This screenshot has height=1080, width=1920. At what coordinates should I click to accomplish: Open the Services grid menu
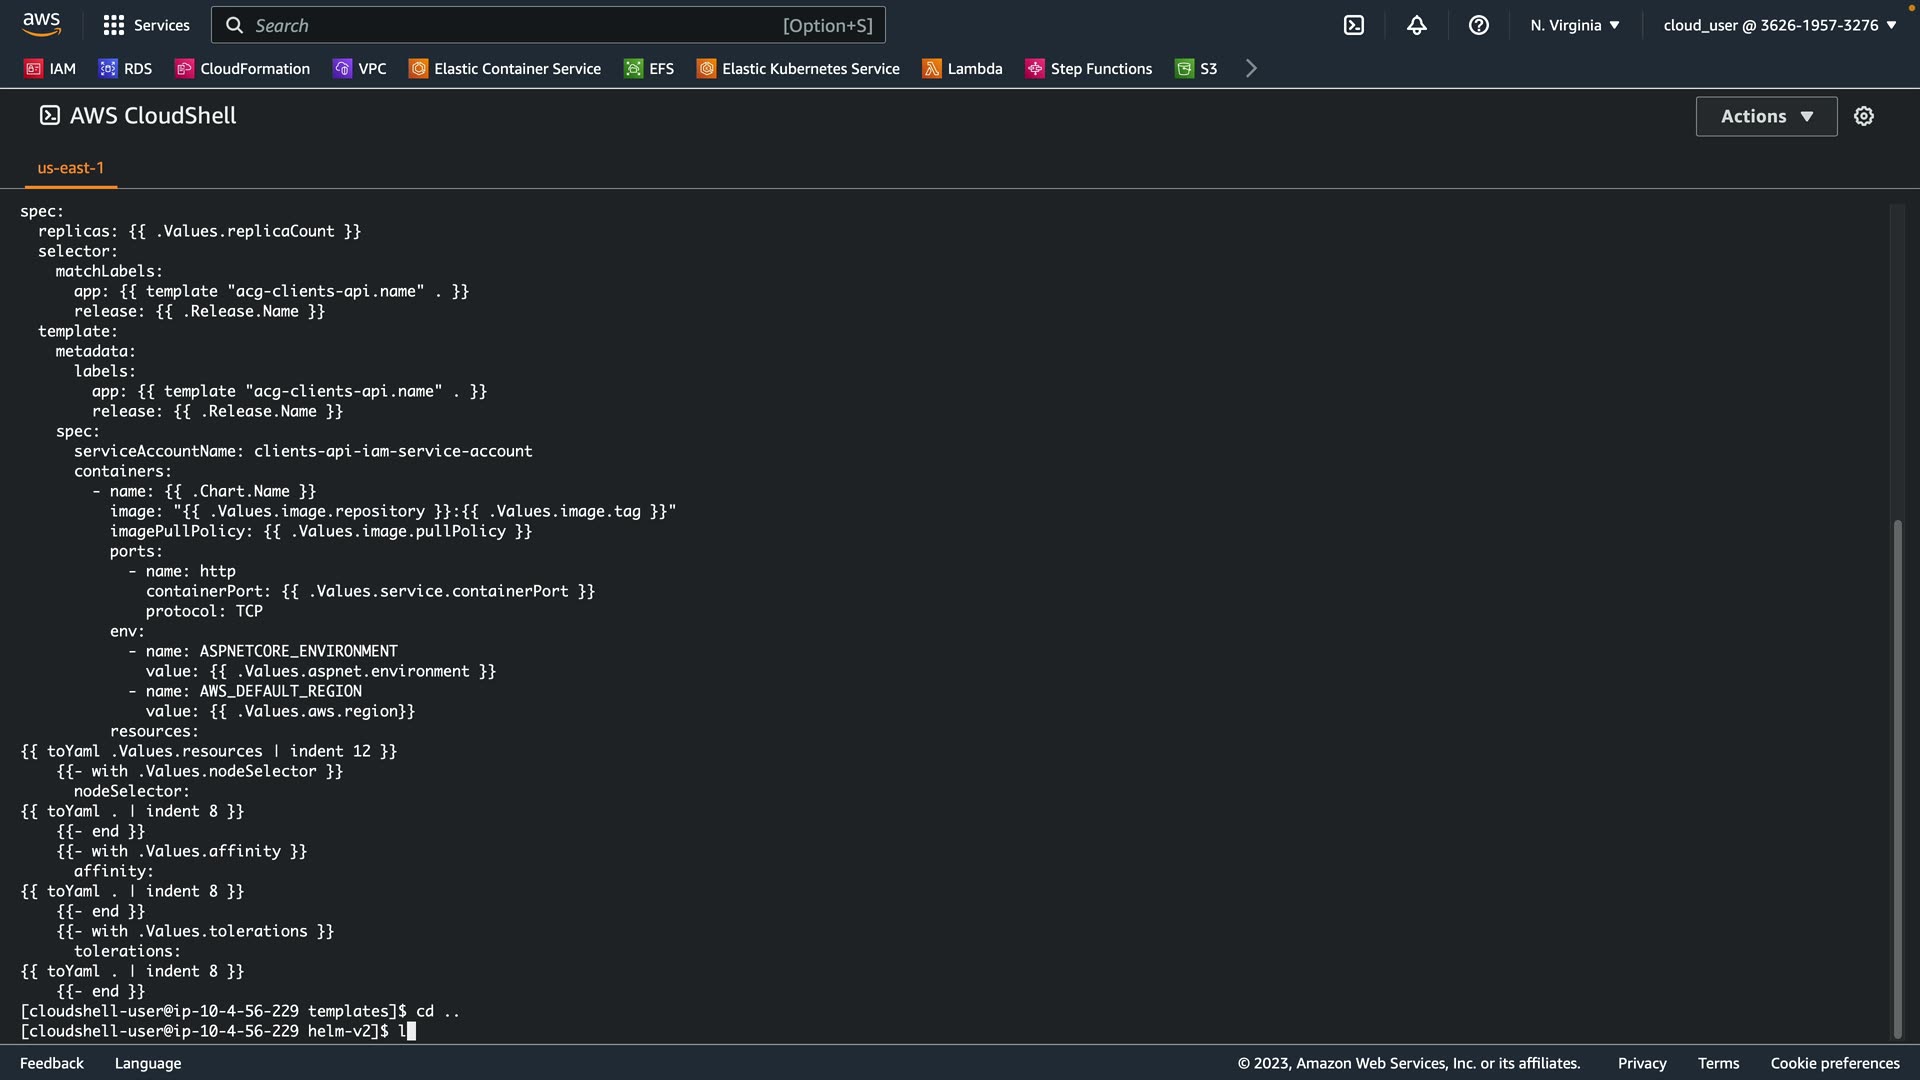click(x=146, y=25)
